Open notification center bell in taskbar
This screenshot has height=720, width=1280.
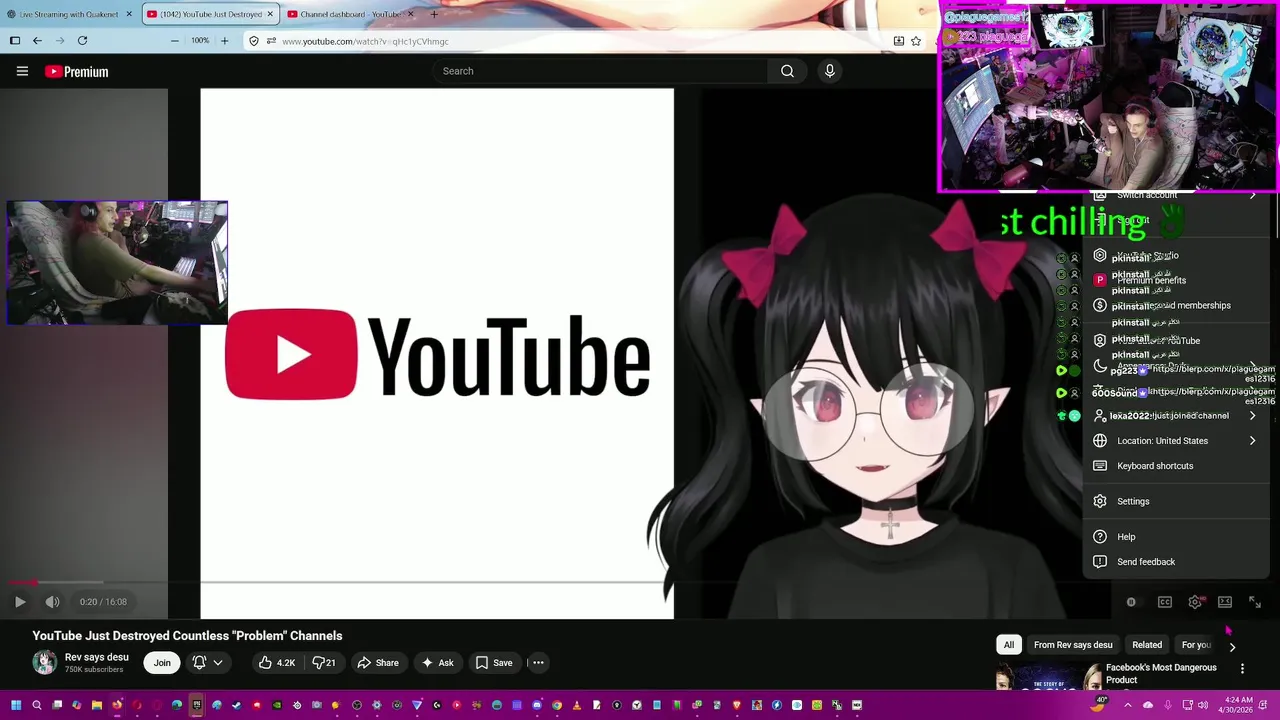pos(1265,705)
